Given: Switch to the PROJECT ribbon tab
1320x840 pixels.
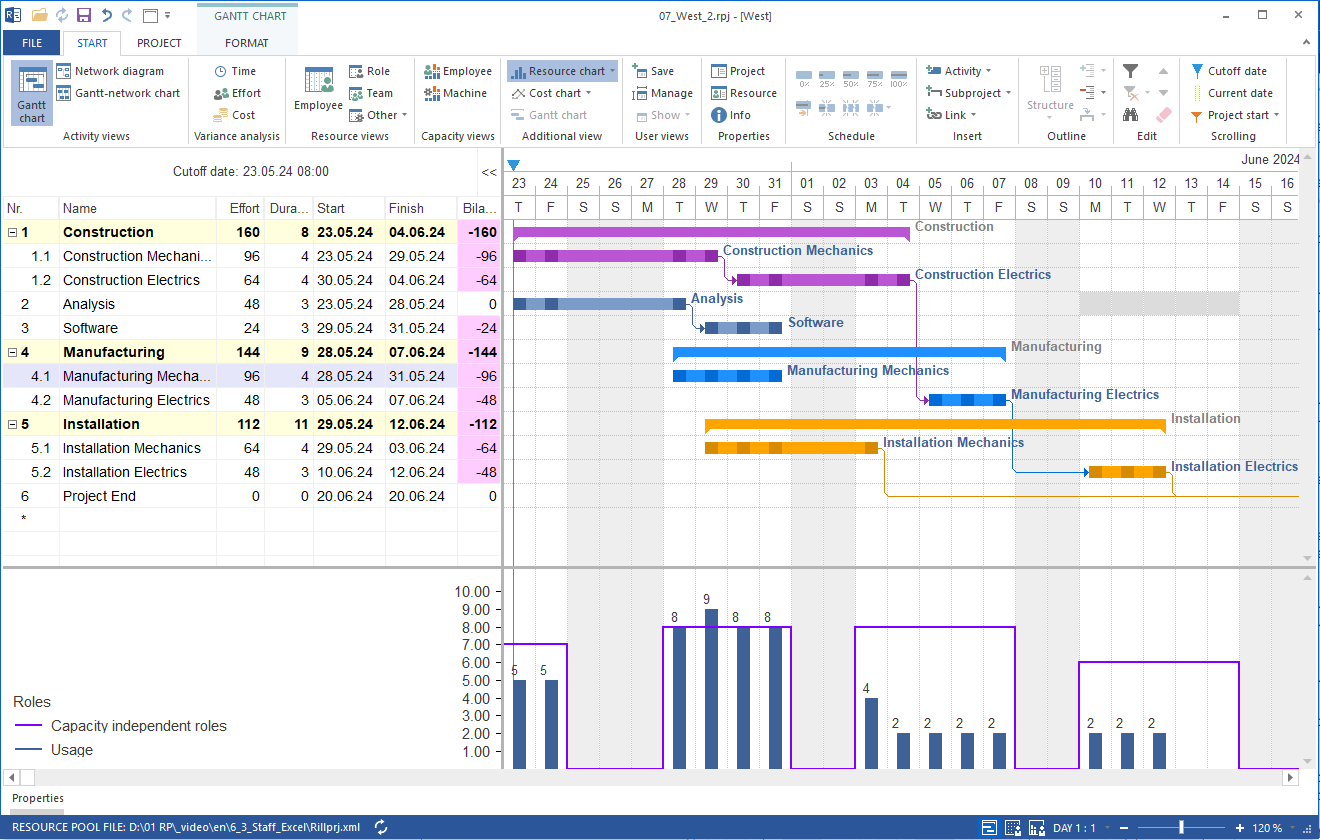Looking at the screenshot, I should click(158, 43).
